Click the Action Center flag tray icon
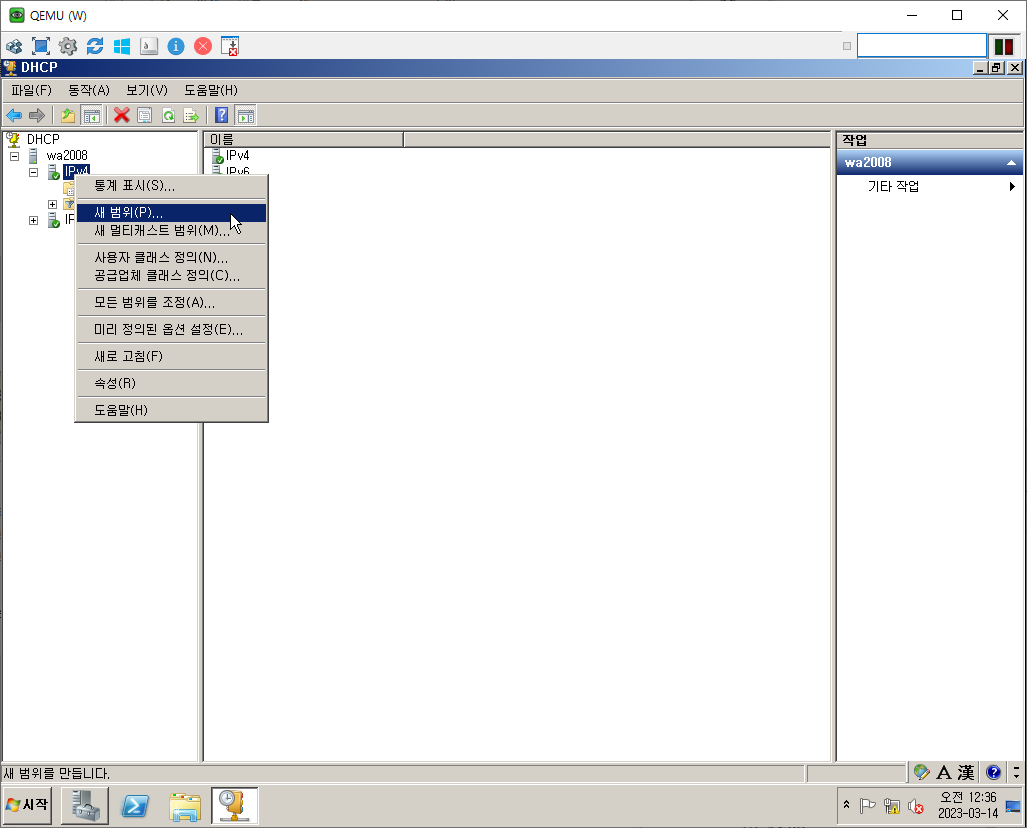Screen dimensions: 1027x828 (x=867, y=805)
